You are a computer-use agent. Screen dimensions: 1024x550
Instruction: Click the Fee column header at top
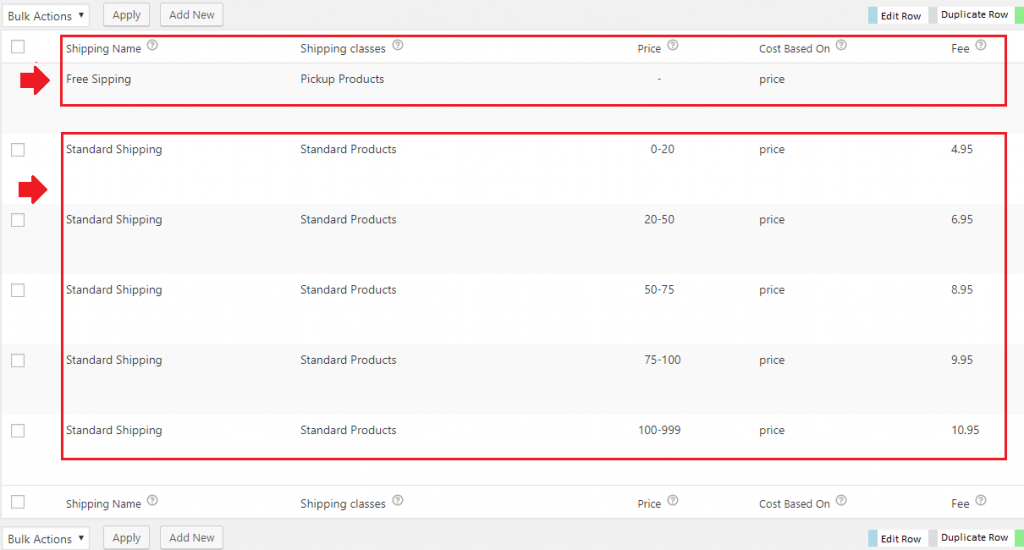click(x=960, y=48)
